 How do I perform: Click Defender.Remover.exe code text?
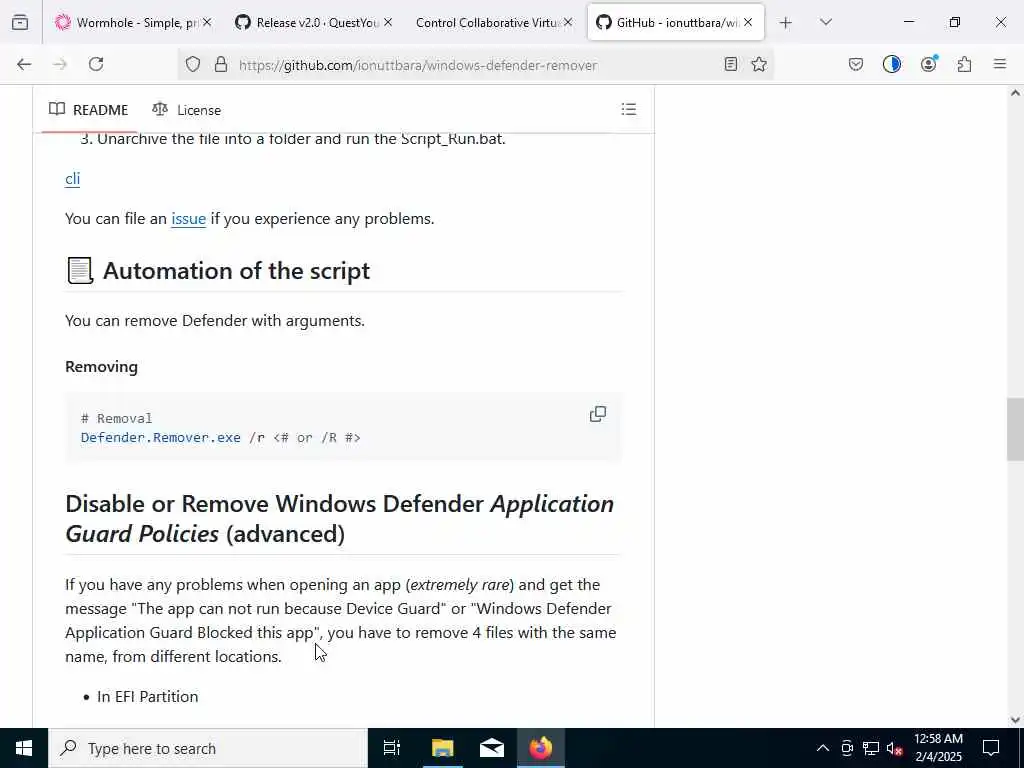point(161,438)
